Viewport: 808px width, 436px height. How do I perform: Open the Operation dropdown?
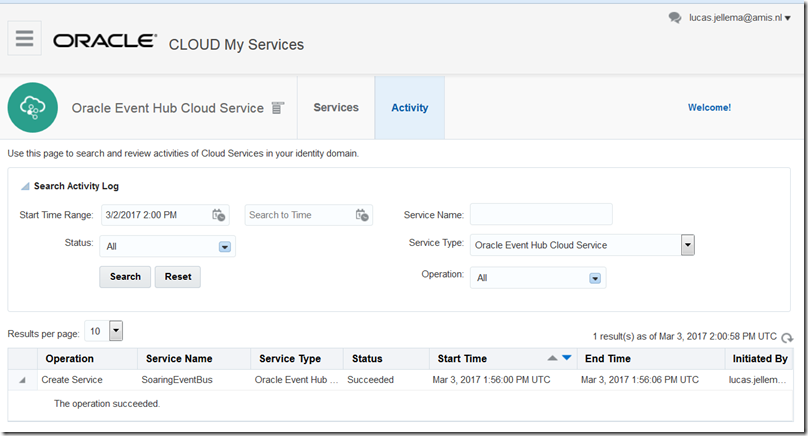pos(595,278)
